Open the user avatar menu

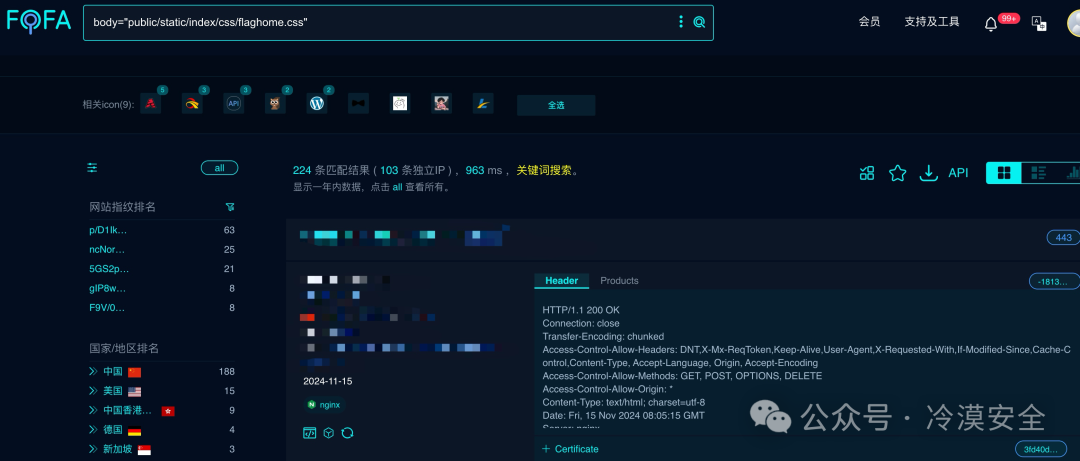click(1073, 23)
